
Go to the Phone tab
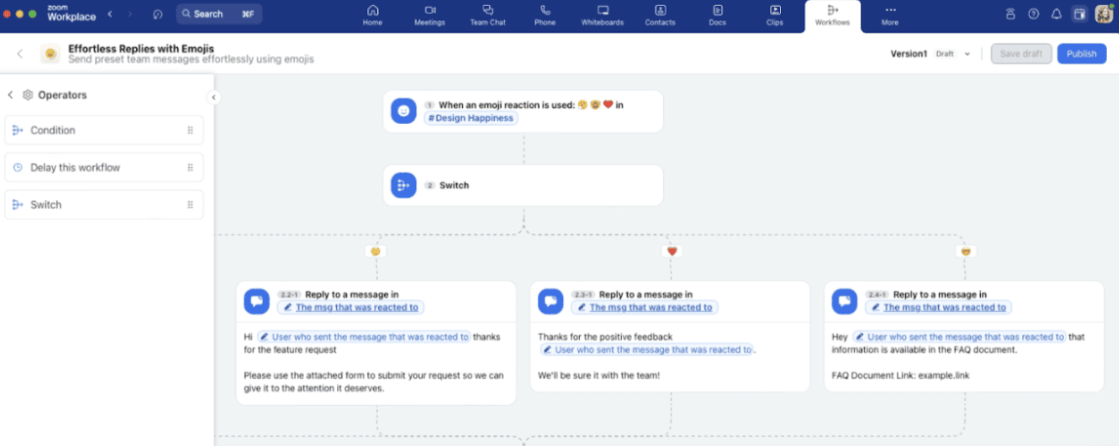545,15
